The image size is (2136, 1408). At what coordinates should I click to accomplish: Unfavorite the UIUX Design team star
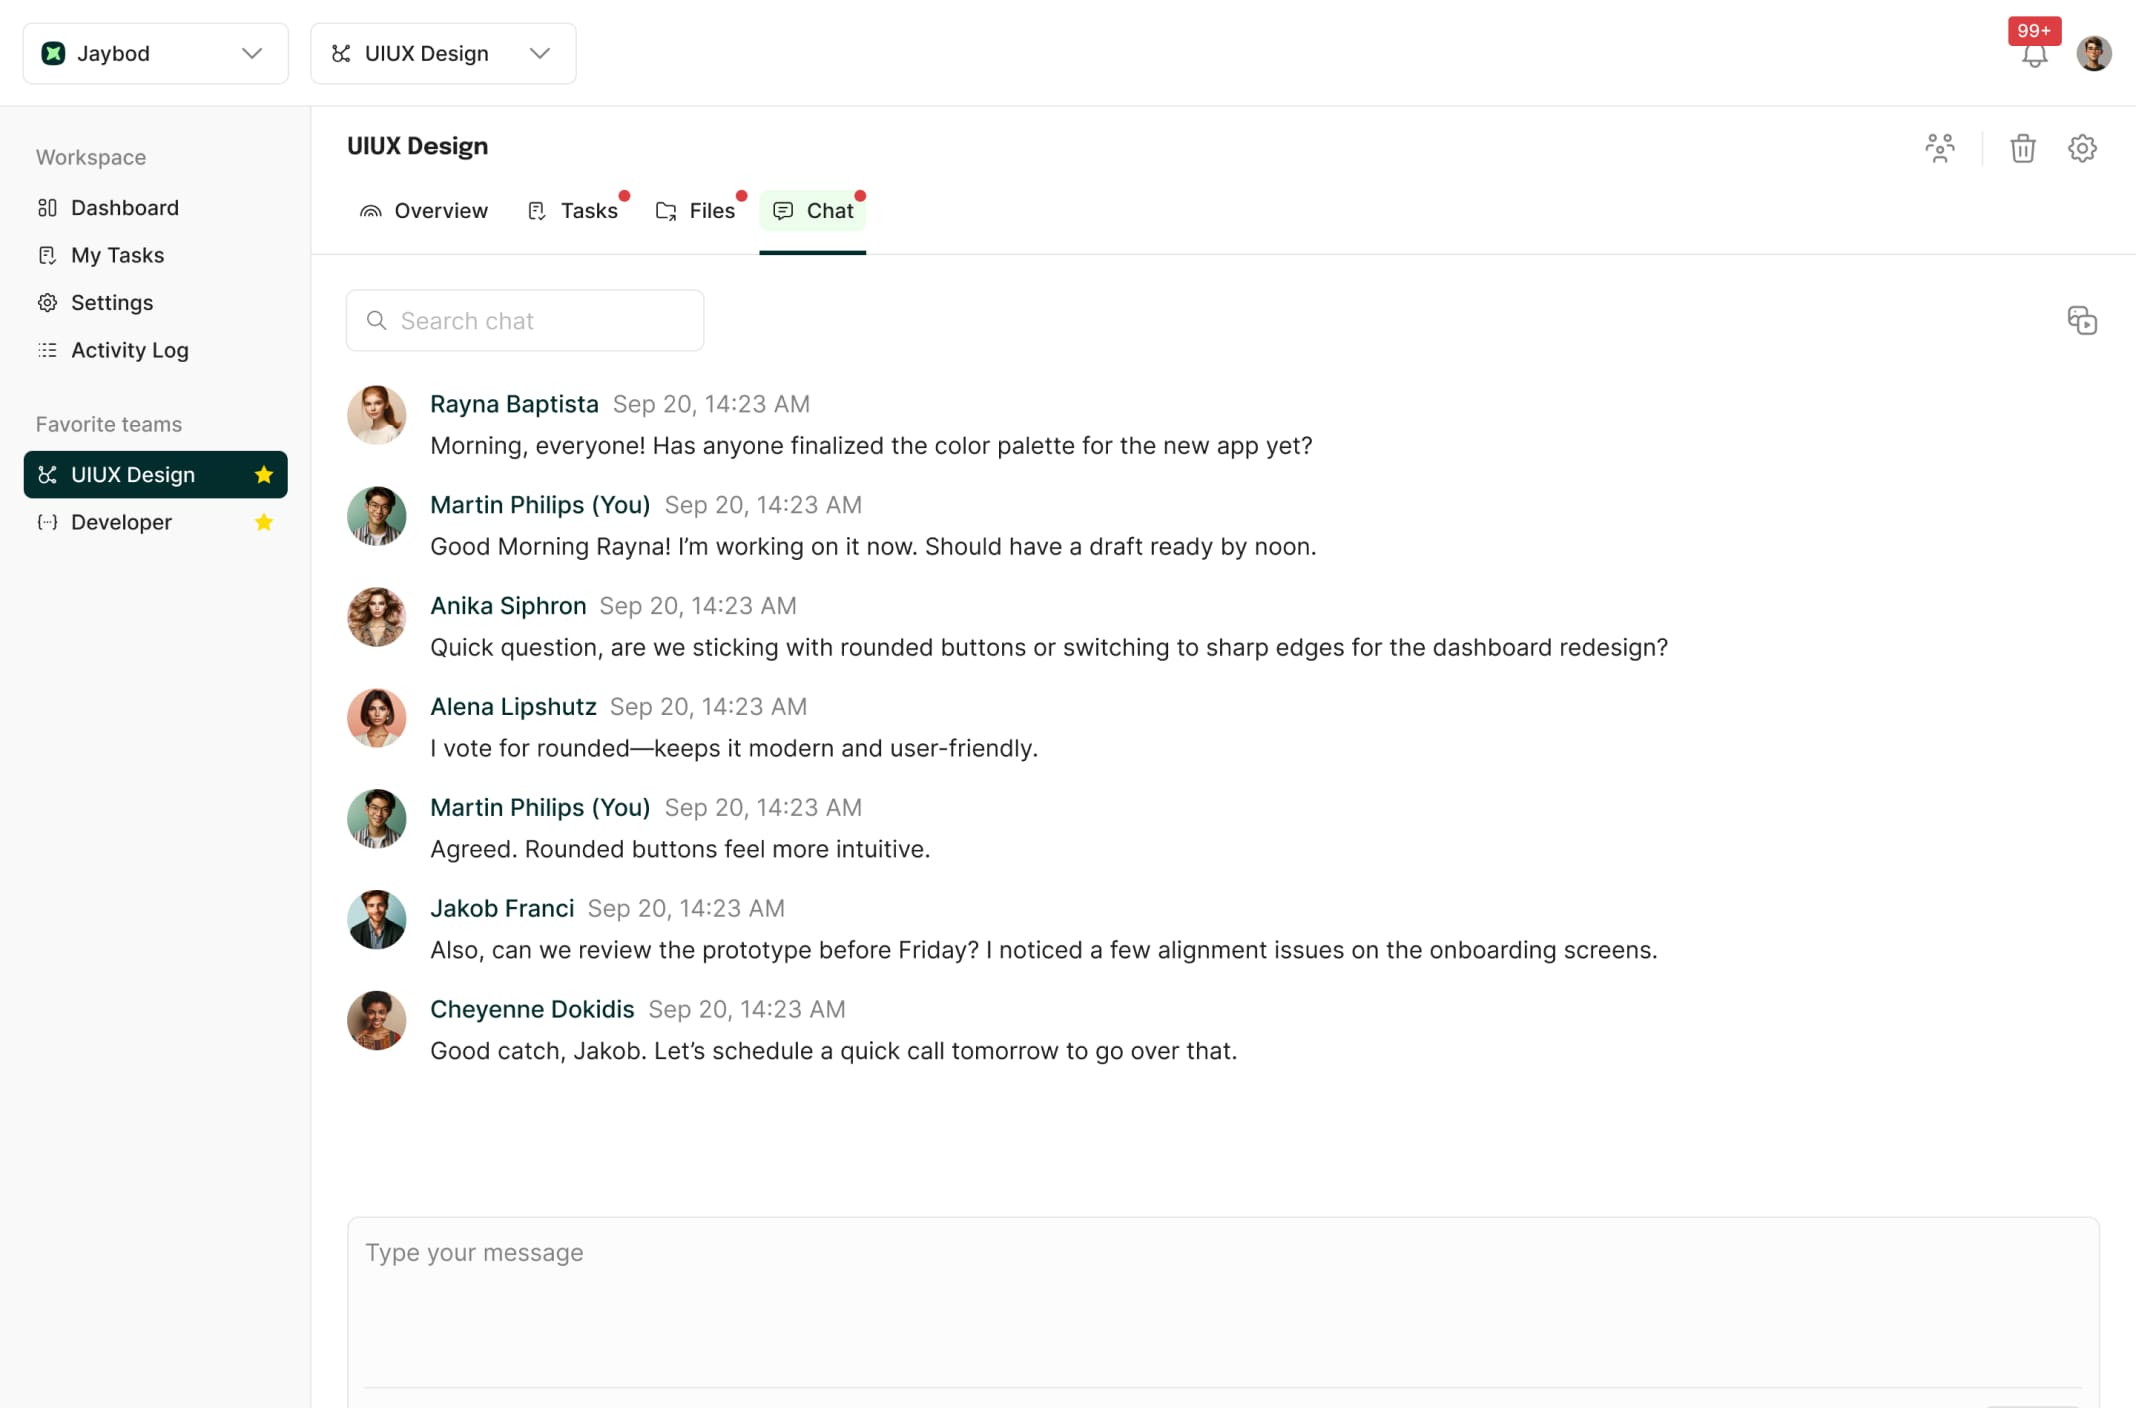pos(264,474)
